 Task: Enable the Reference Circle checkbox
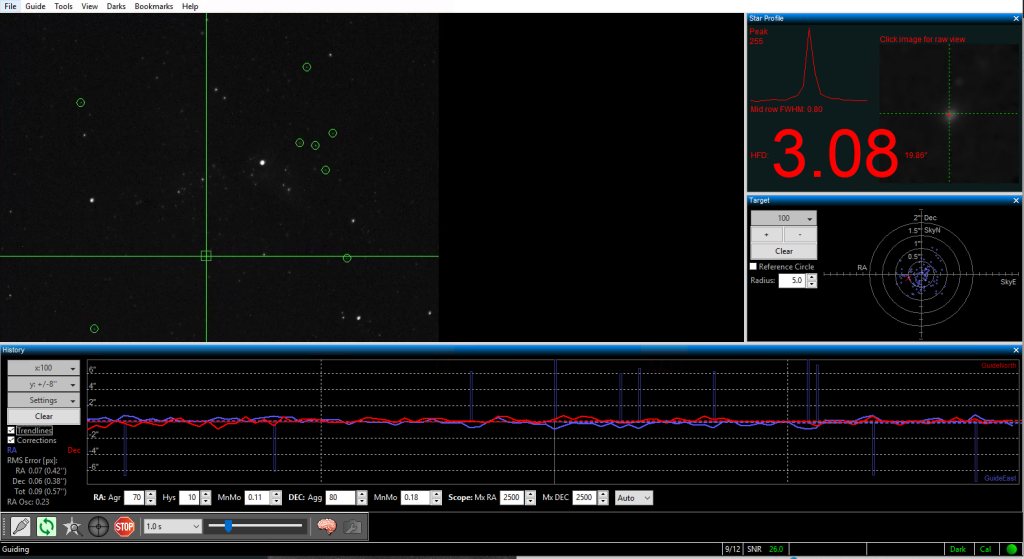click(x=754, y=266)
